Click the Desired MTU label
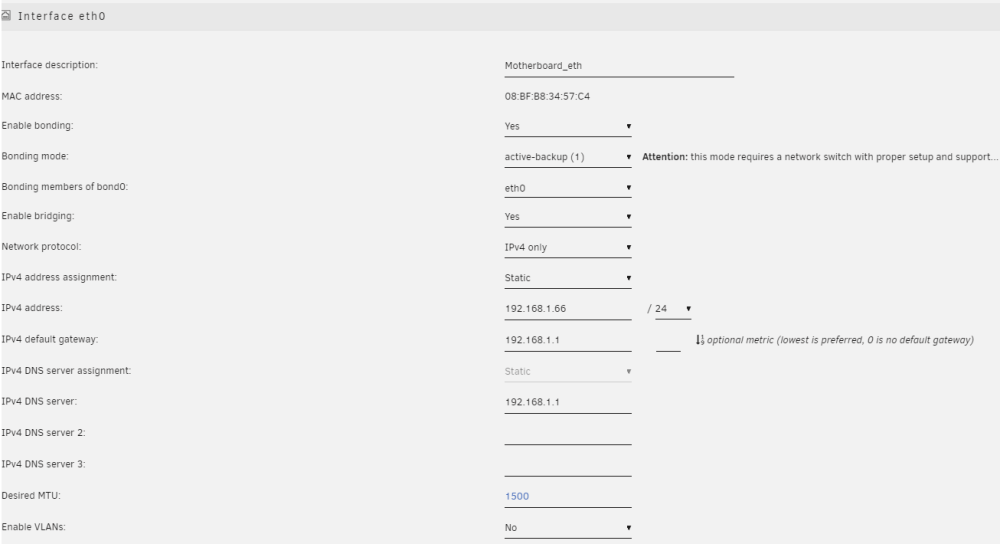The height and width of the screenshot is (544, 1000). [31, 496]
